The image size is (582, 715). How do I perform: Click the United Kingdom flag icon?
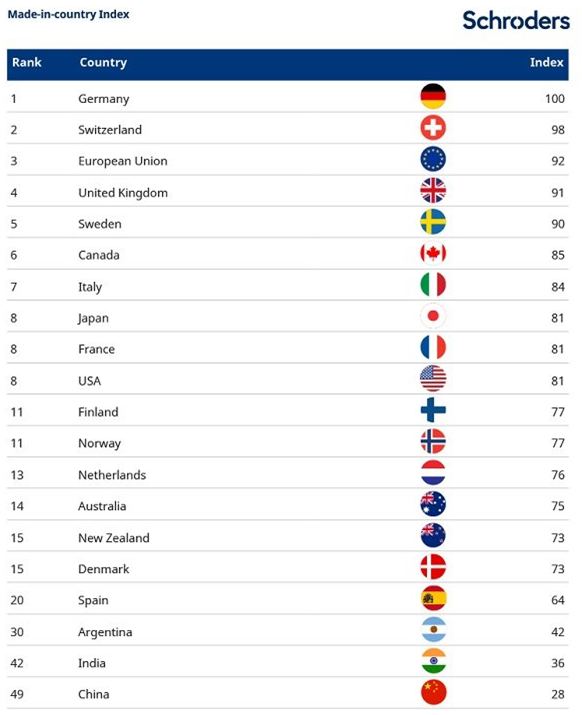pos(432,191)
